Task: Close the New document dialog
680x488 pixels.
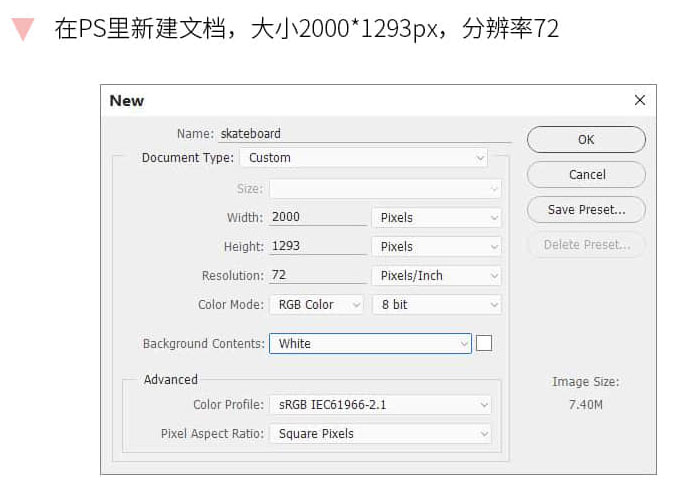Action: (x=640, y=100)
